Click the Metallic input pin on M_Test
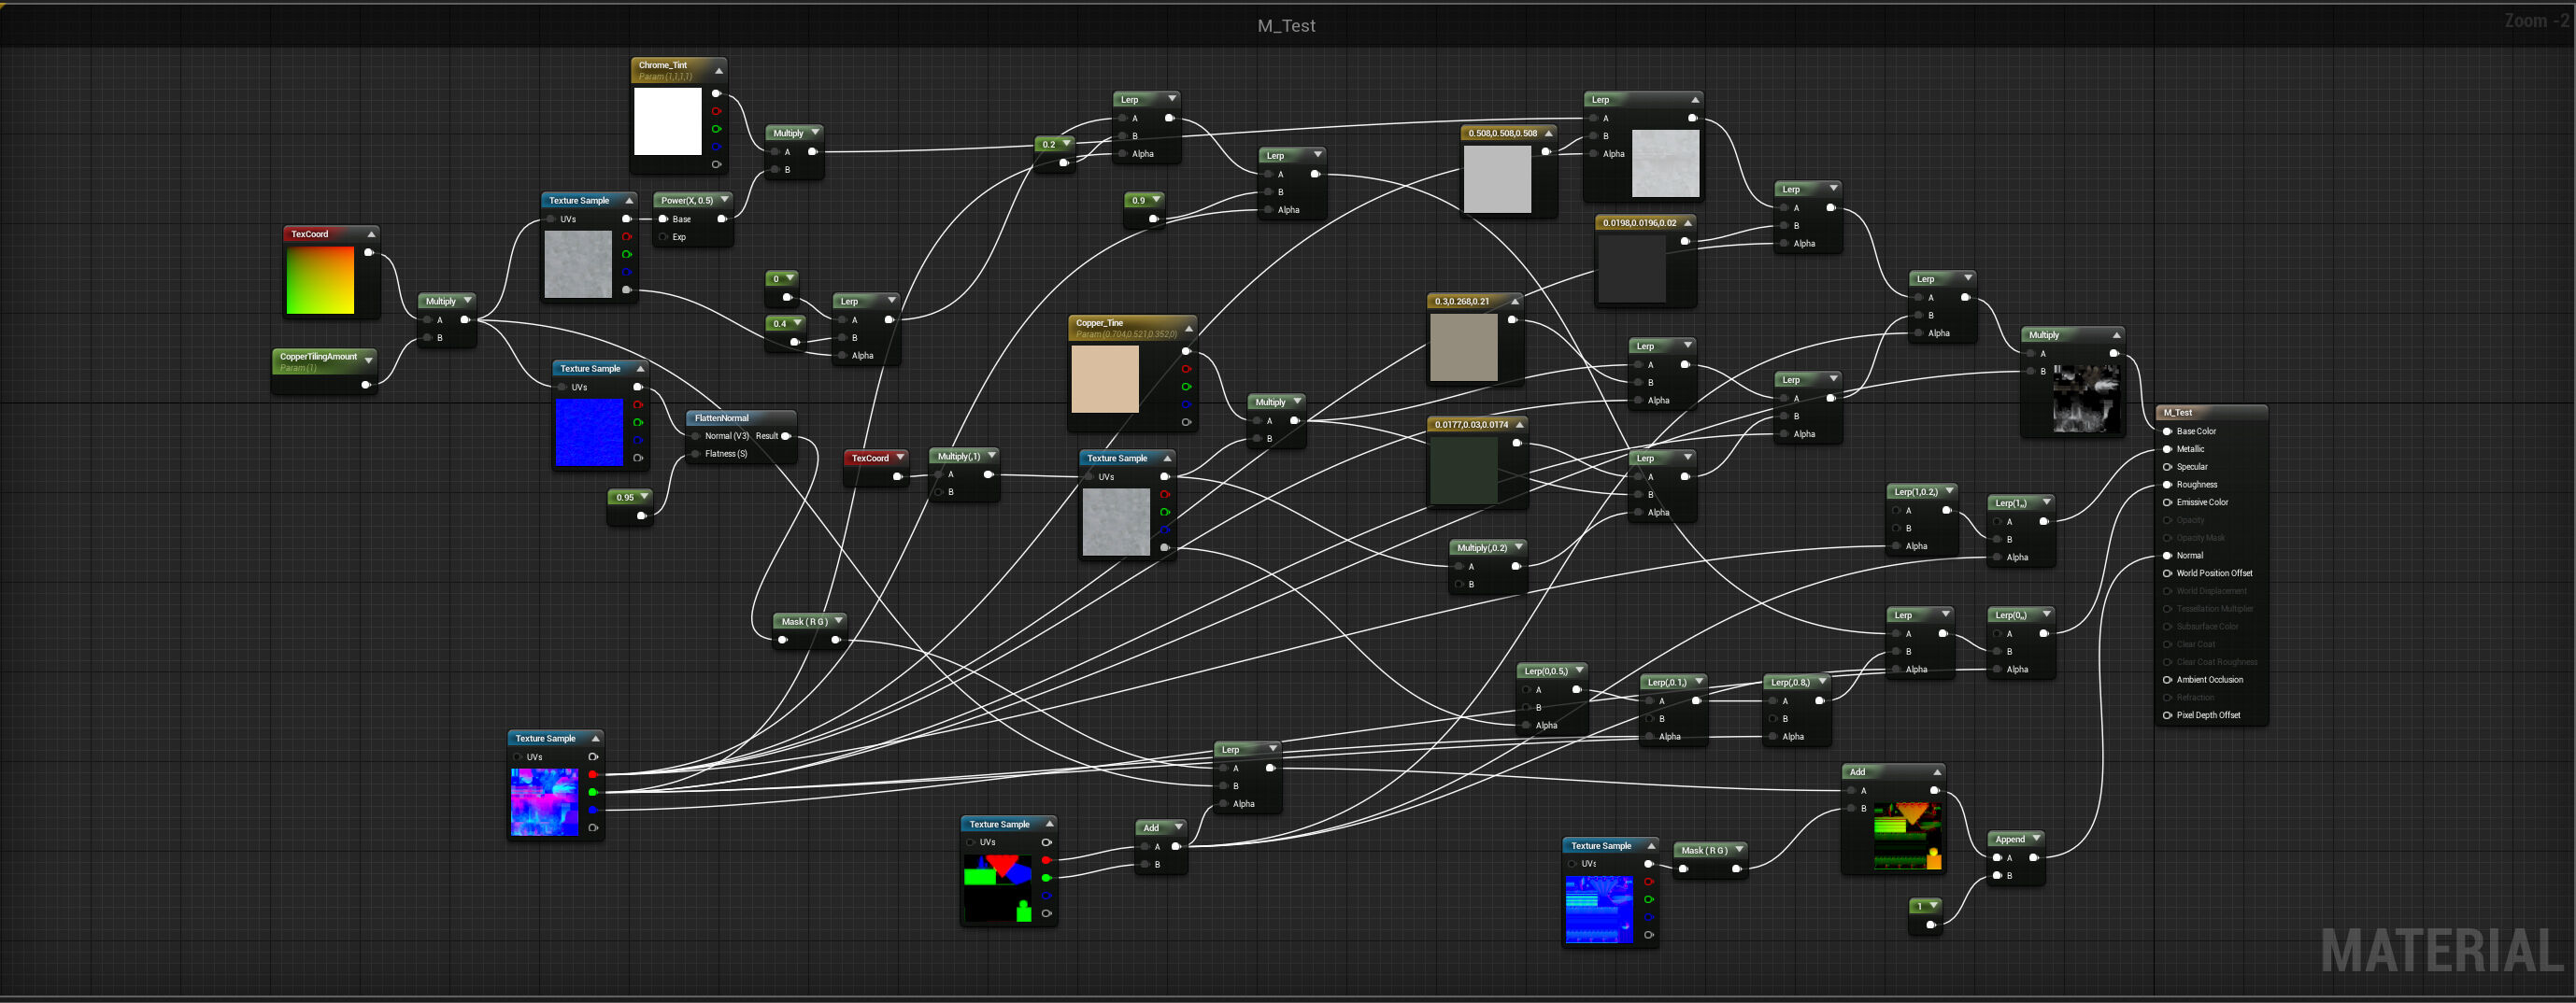This screenshot has width=2576, height=1003. coord(2167,449)
